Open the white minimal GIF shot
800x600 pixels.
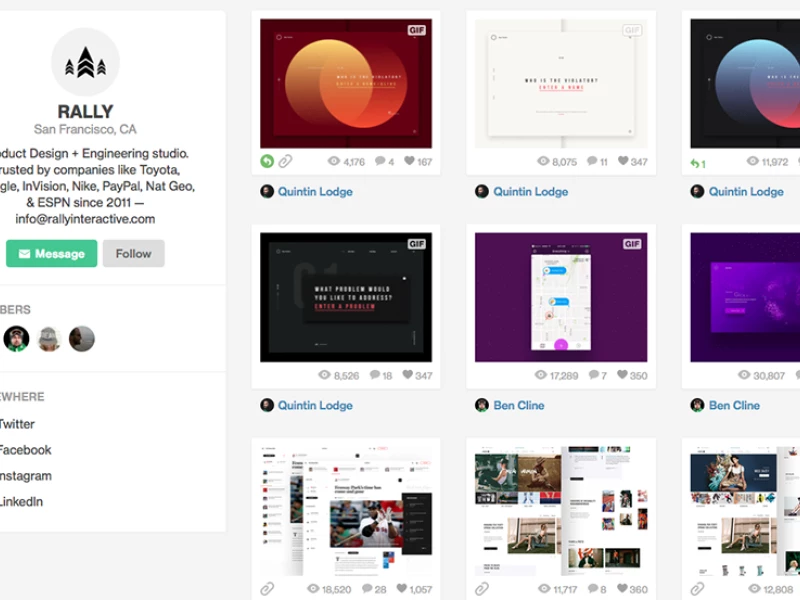click(x=561, y=84)
